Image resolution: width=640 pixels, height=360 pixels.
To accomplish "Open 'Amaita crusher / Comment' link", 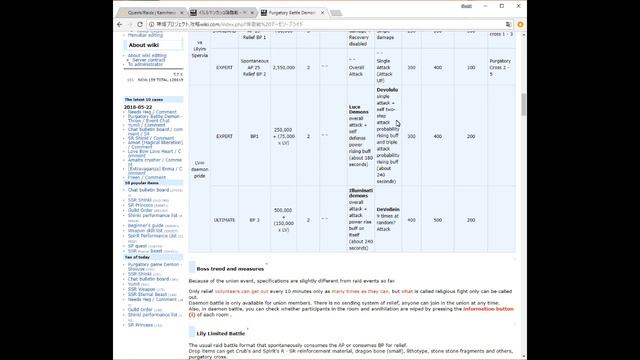I will [x=155, y=162].
